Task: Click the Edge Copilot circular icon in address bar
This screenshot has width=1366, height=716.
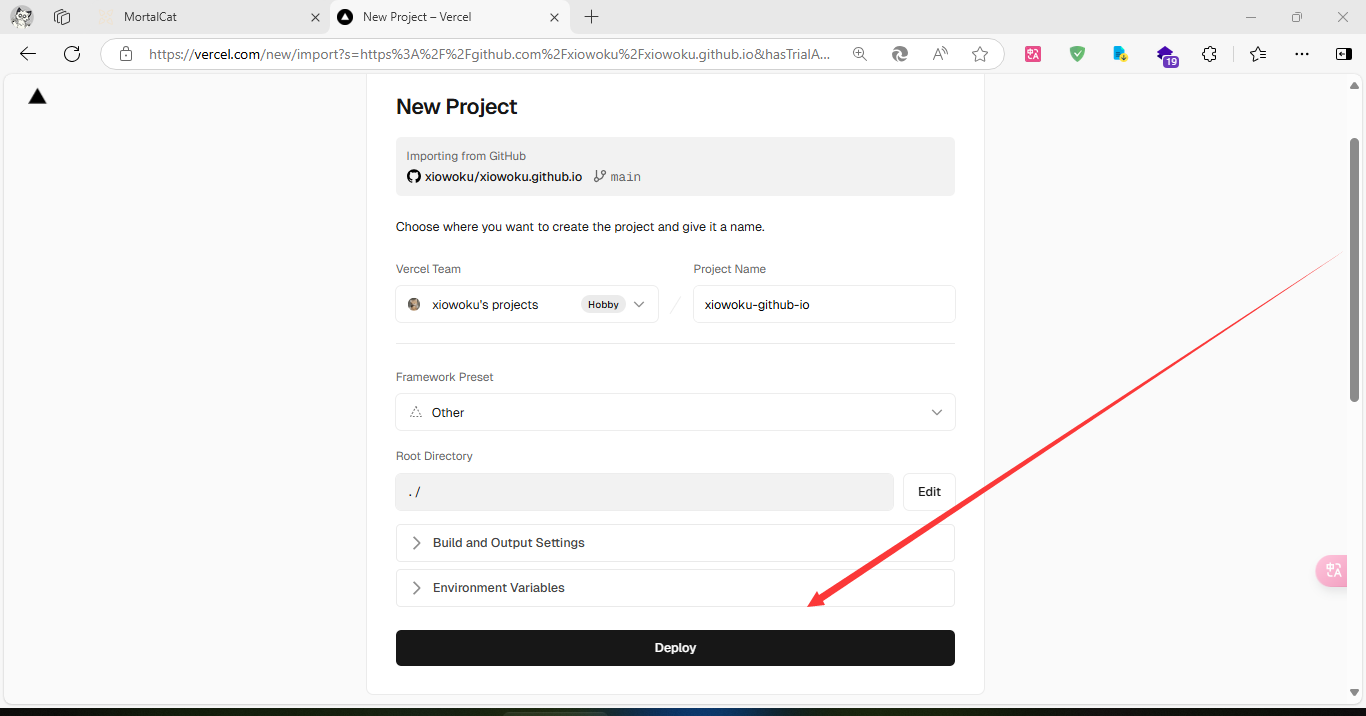Action: (x=900, y=54)
